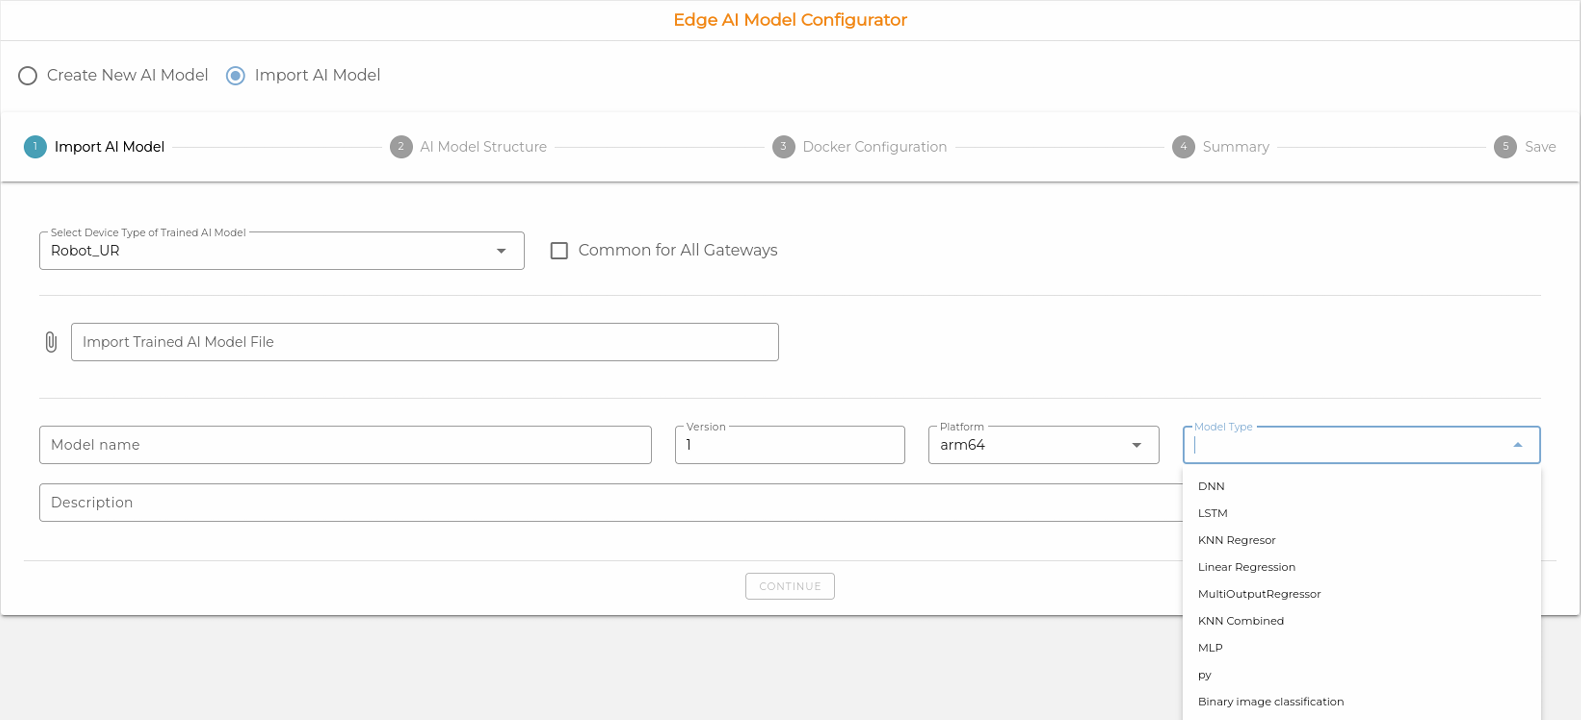Click step 2 circle for AI Model Structure
This screenshot has height=720, width=1584.
(x=401, y=147)
